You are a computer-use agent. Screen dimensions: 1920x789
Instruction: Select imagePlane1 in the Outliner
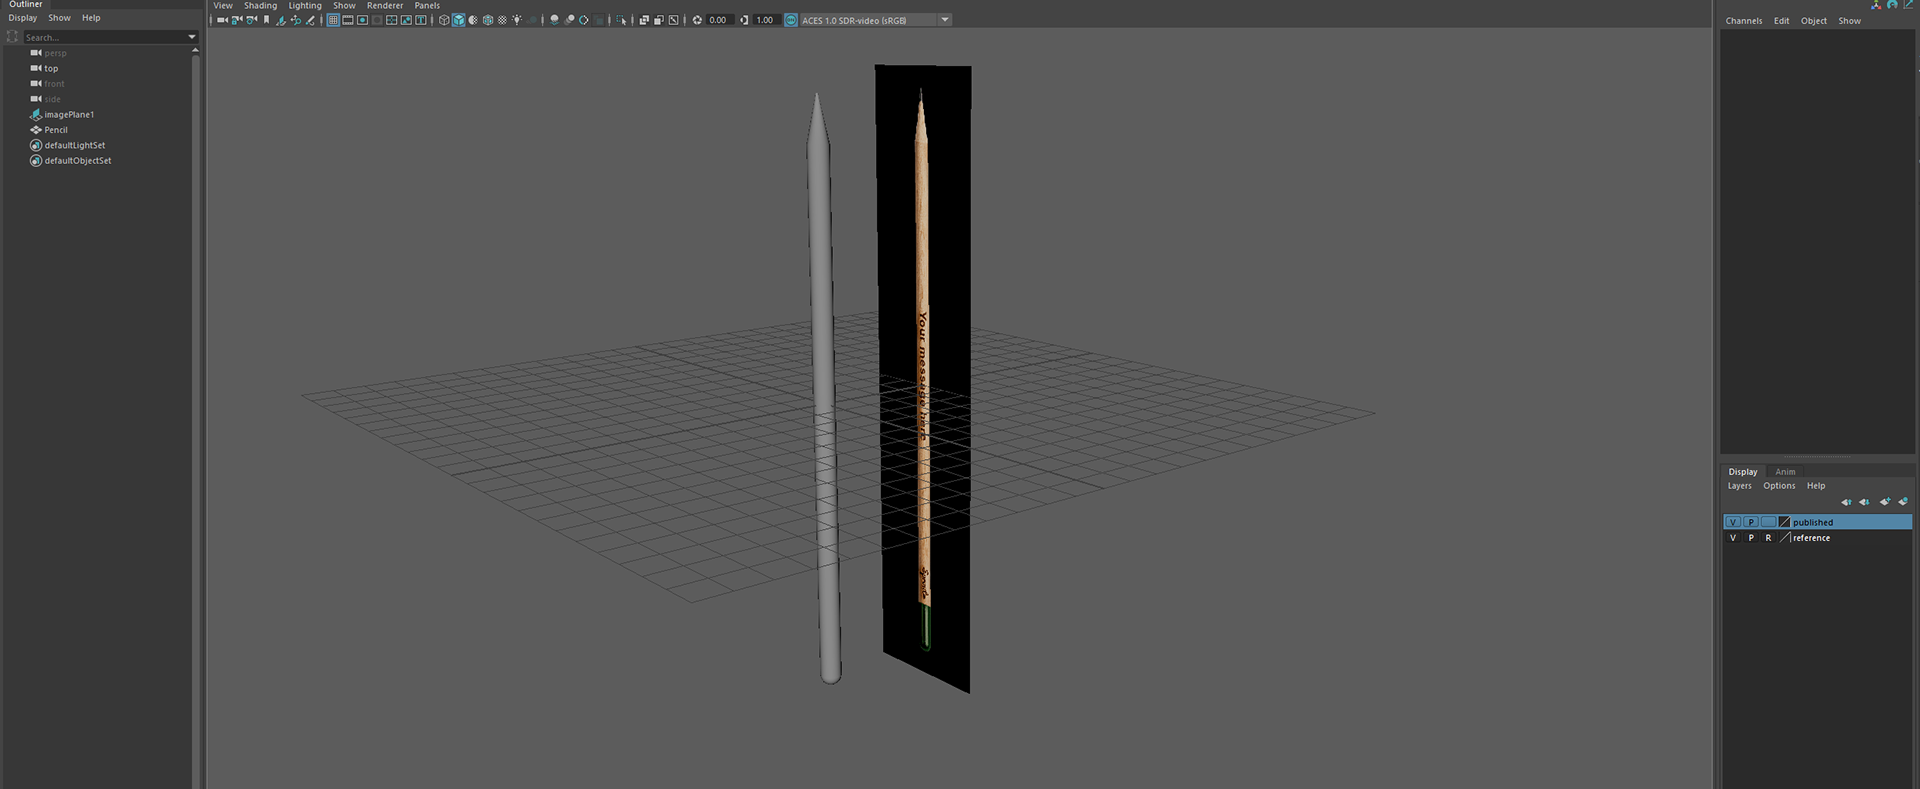69,115
